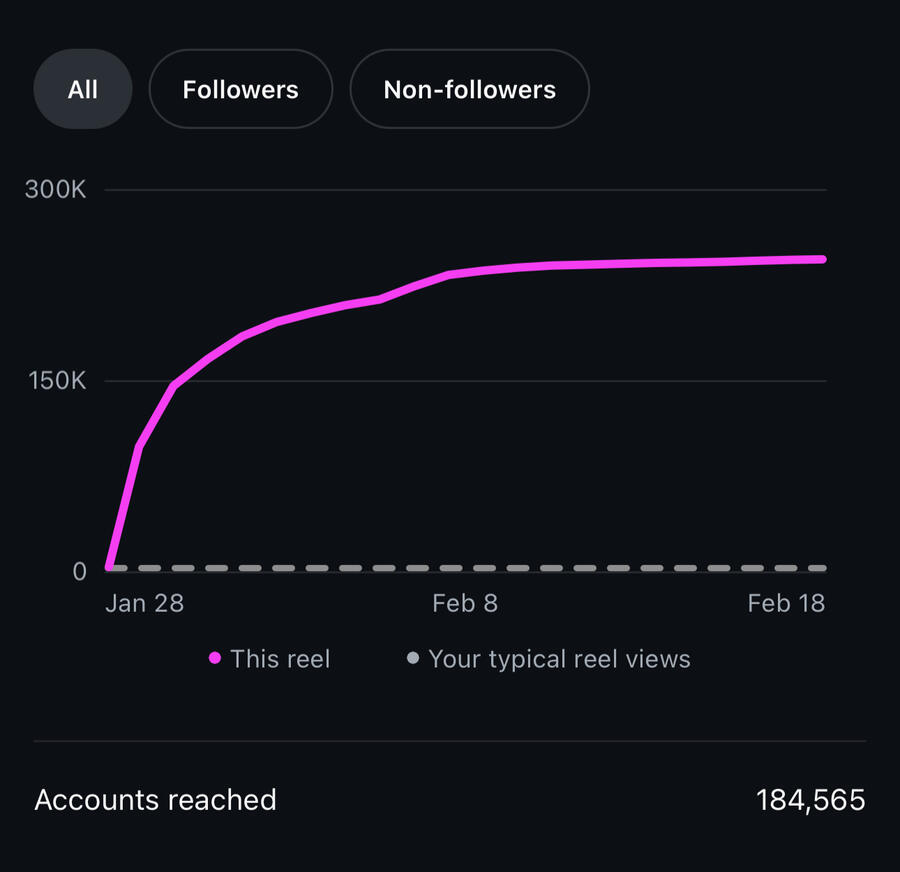Switch to the Non-followers filter
The image size is (900, 872).
click(470, 89)
